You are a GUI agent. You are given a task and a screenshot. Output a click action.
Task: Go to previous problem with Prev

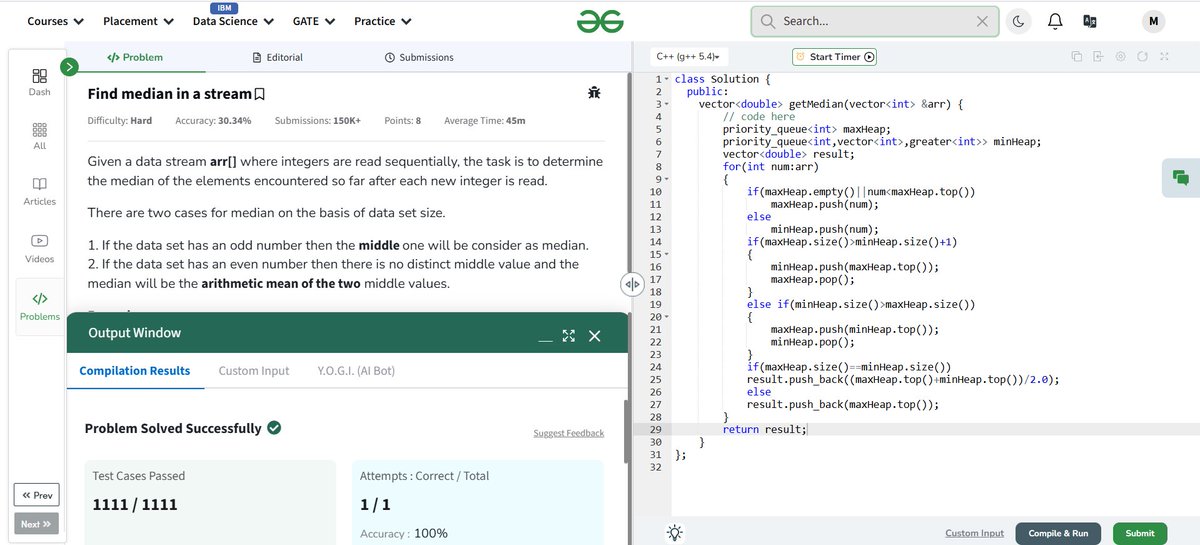36,495
